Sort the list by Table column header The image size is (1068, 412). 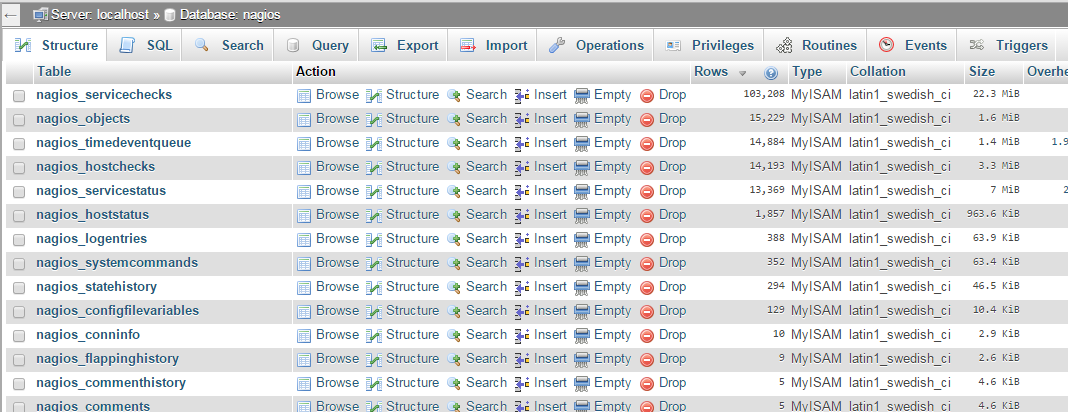click(x=53, y=72)
